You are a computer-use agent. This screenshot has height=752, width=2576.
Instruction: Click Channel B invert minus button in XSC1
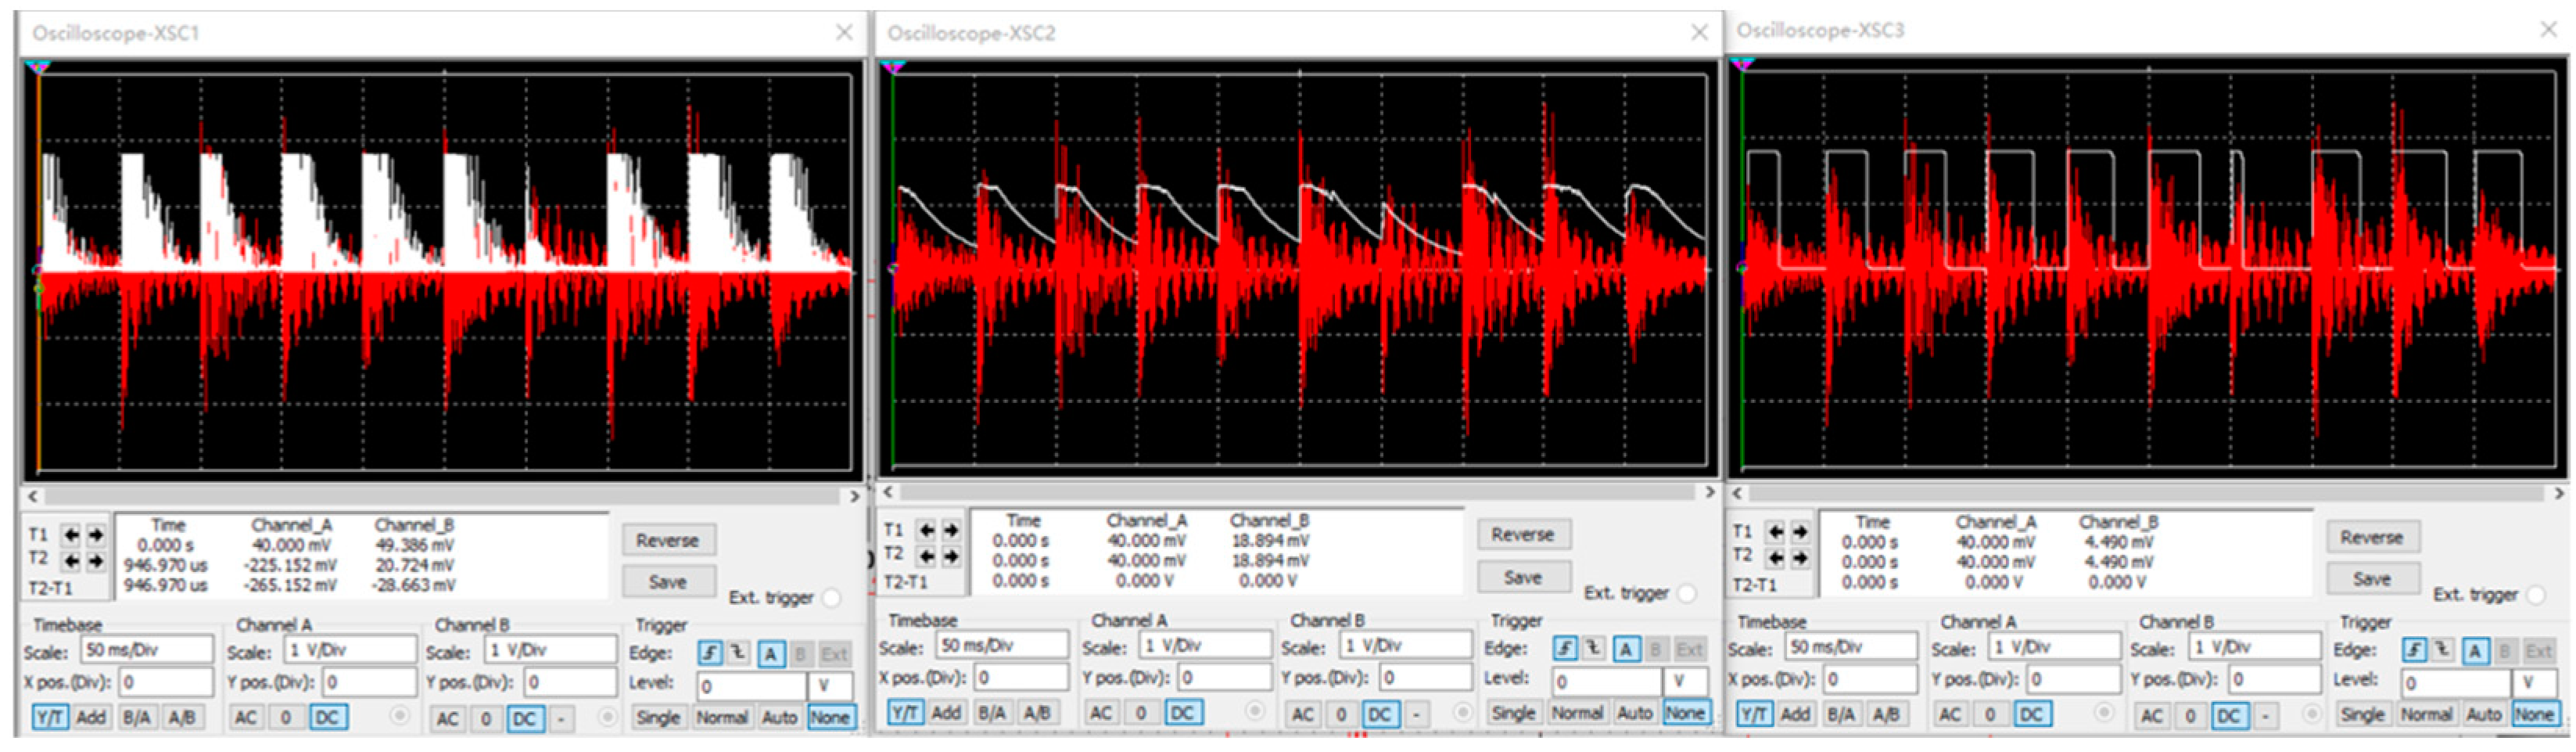point(561,718)
